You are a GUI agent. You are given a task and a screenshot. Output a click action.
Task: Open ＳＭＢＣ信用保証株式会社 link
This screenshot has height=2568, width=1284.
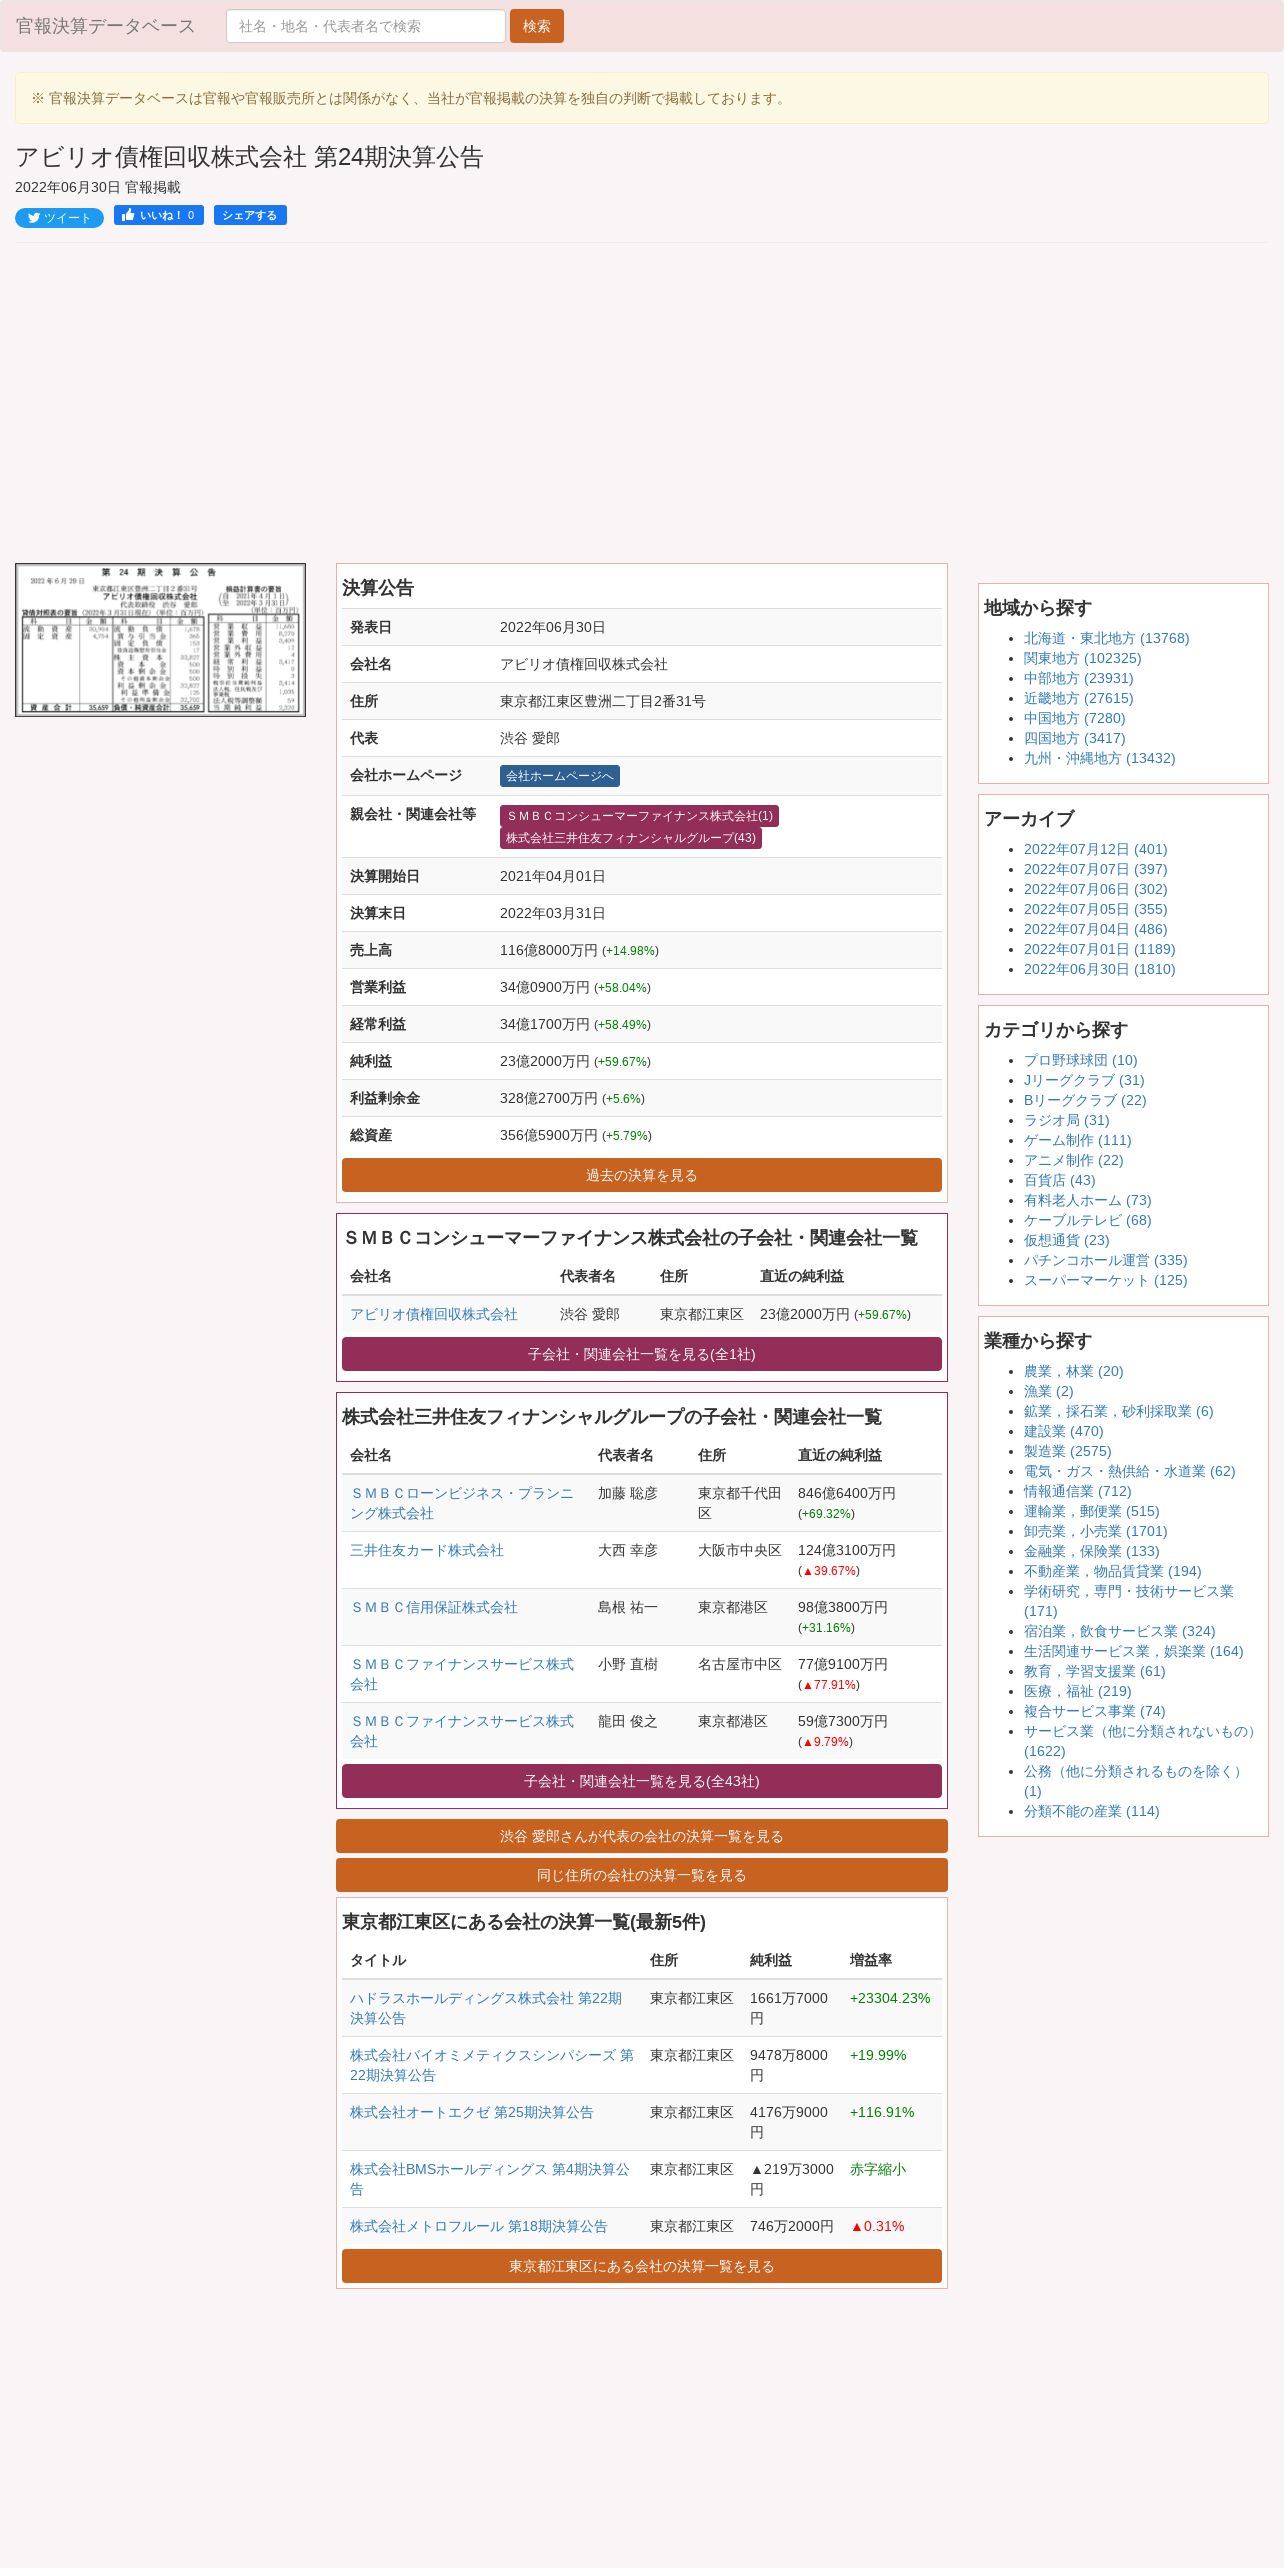pos(434,1607)
